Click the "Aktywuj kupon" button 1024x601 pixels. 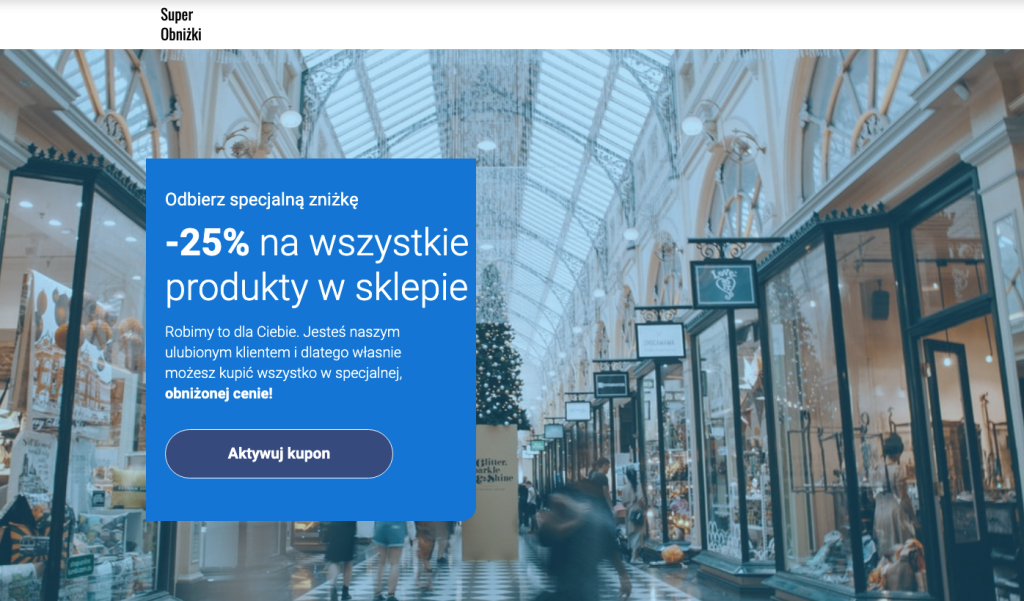(x=279, y=453)
